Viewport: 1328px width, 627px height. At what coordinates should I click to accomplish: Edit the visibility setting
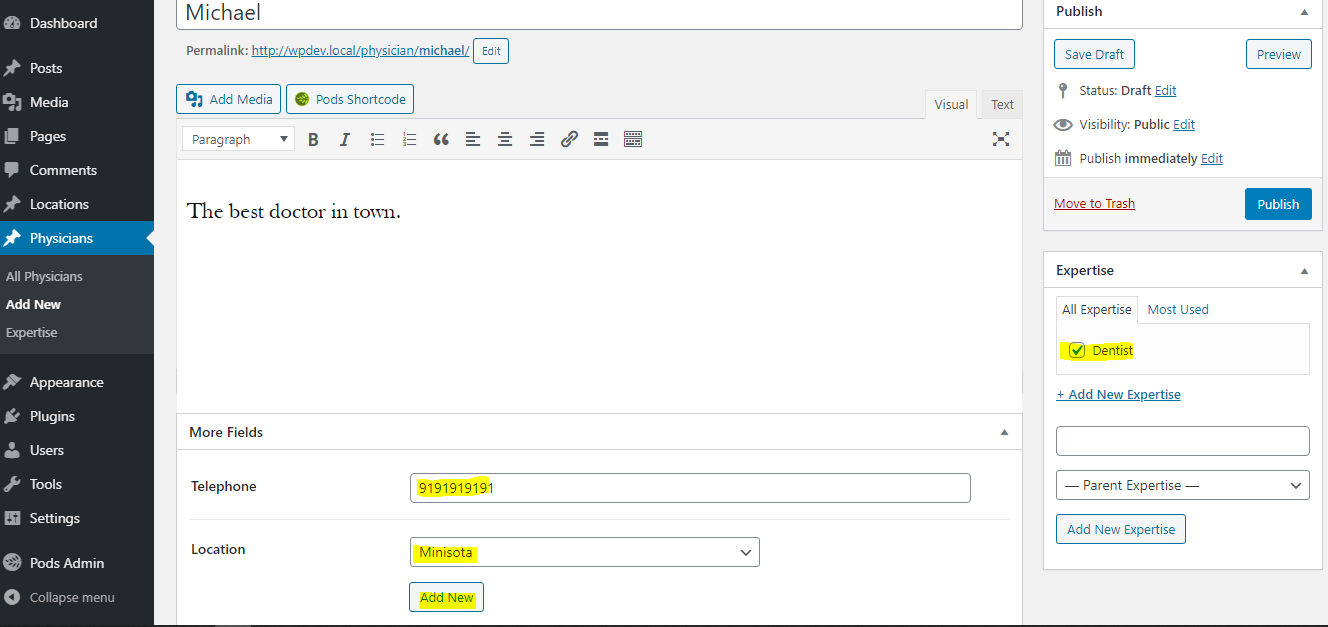click(1184, 124)
